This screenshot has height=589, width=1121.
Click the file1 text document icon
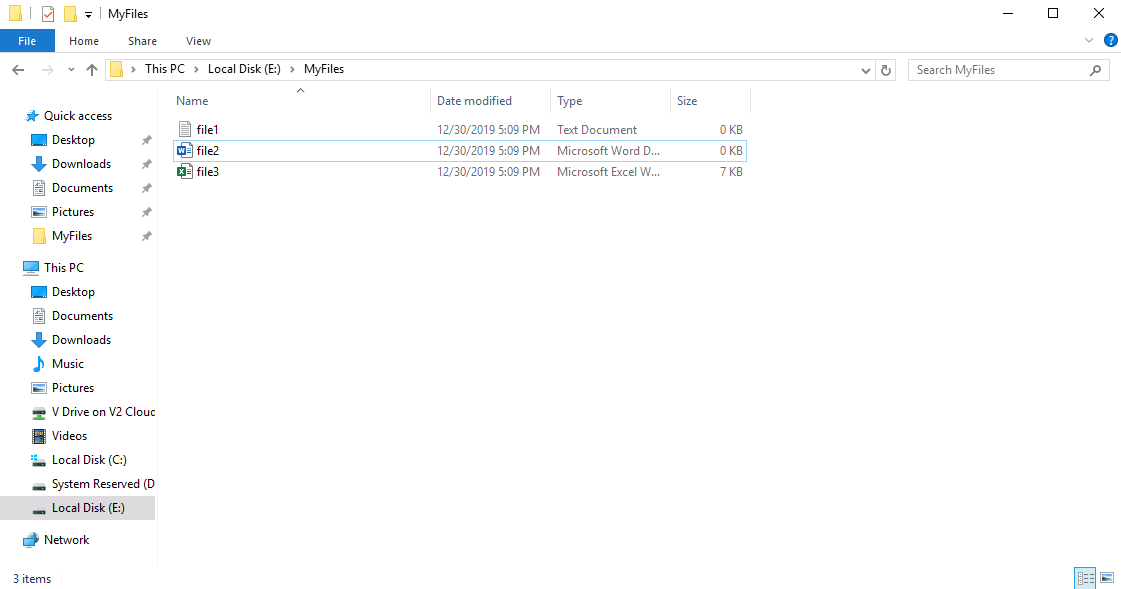pyautogui.click(x=184, y=129)
